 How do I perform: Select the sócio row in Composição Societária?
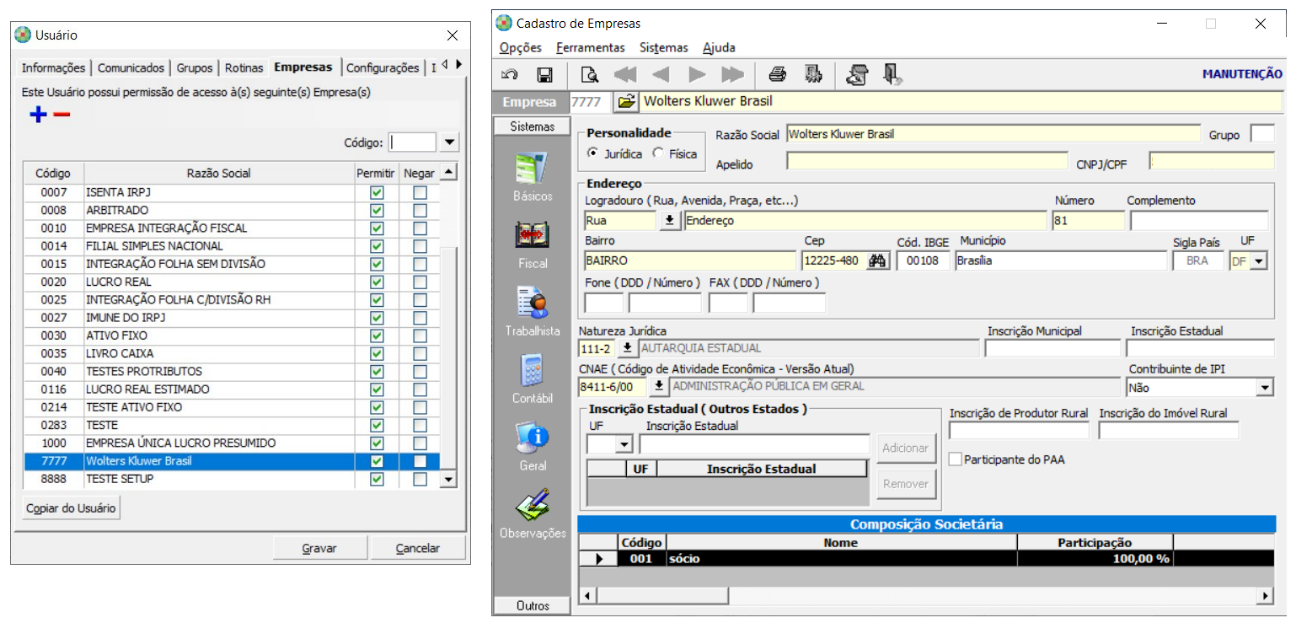[926, 559]
